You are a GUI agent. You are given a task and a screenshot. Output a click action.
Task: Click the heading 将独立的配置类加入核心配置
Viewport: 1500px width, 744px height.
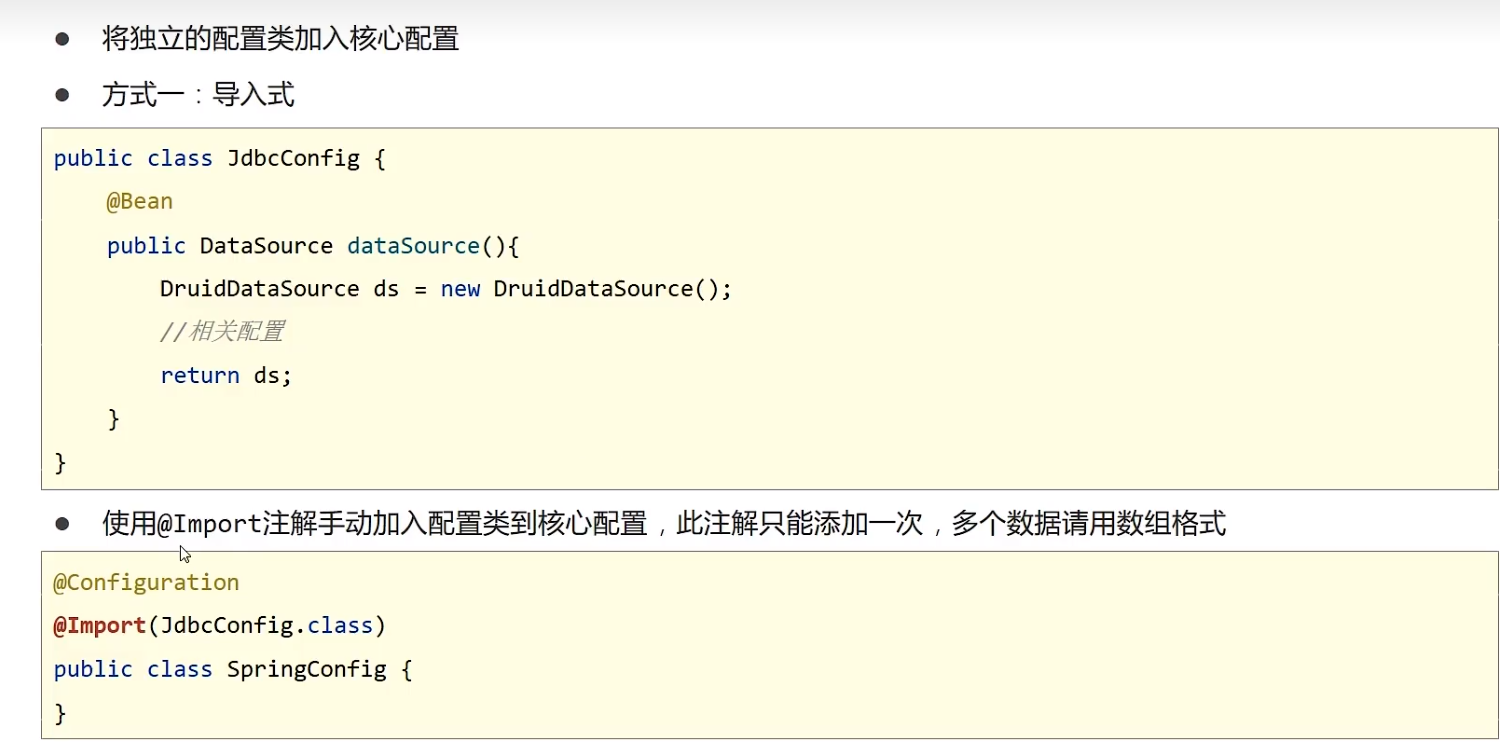pos(280,39)
